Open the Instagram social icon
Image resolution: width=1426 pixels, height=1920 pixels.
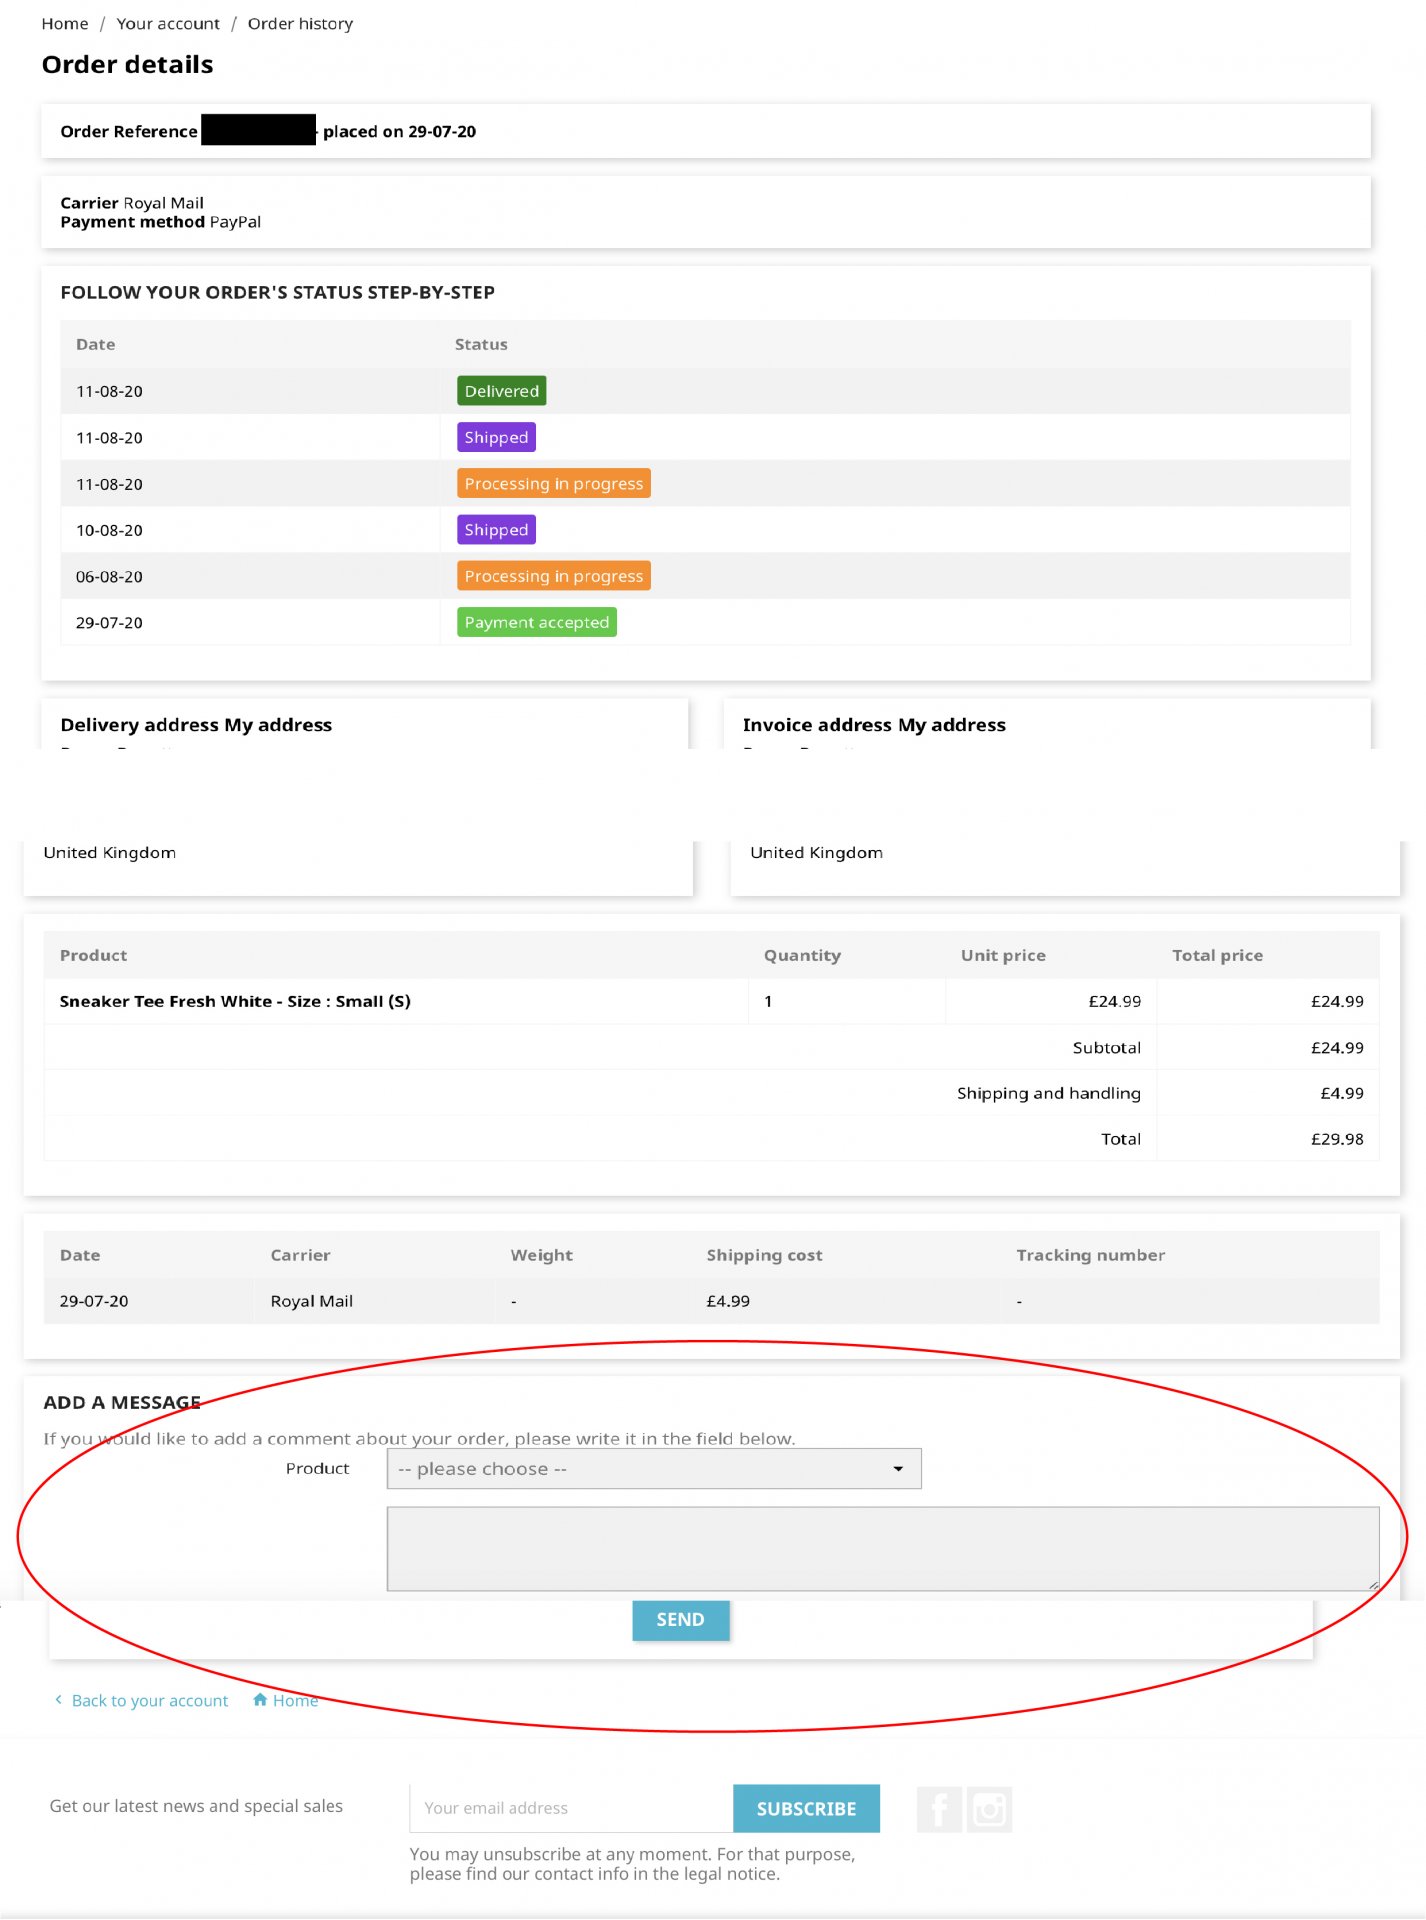pos(989,1809)
